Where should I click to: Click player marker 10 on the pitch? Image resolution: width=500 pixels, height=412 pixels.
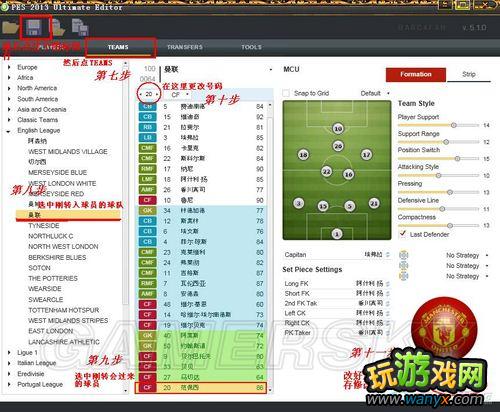(x=338, y=128)
